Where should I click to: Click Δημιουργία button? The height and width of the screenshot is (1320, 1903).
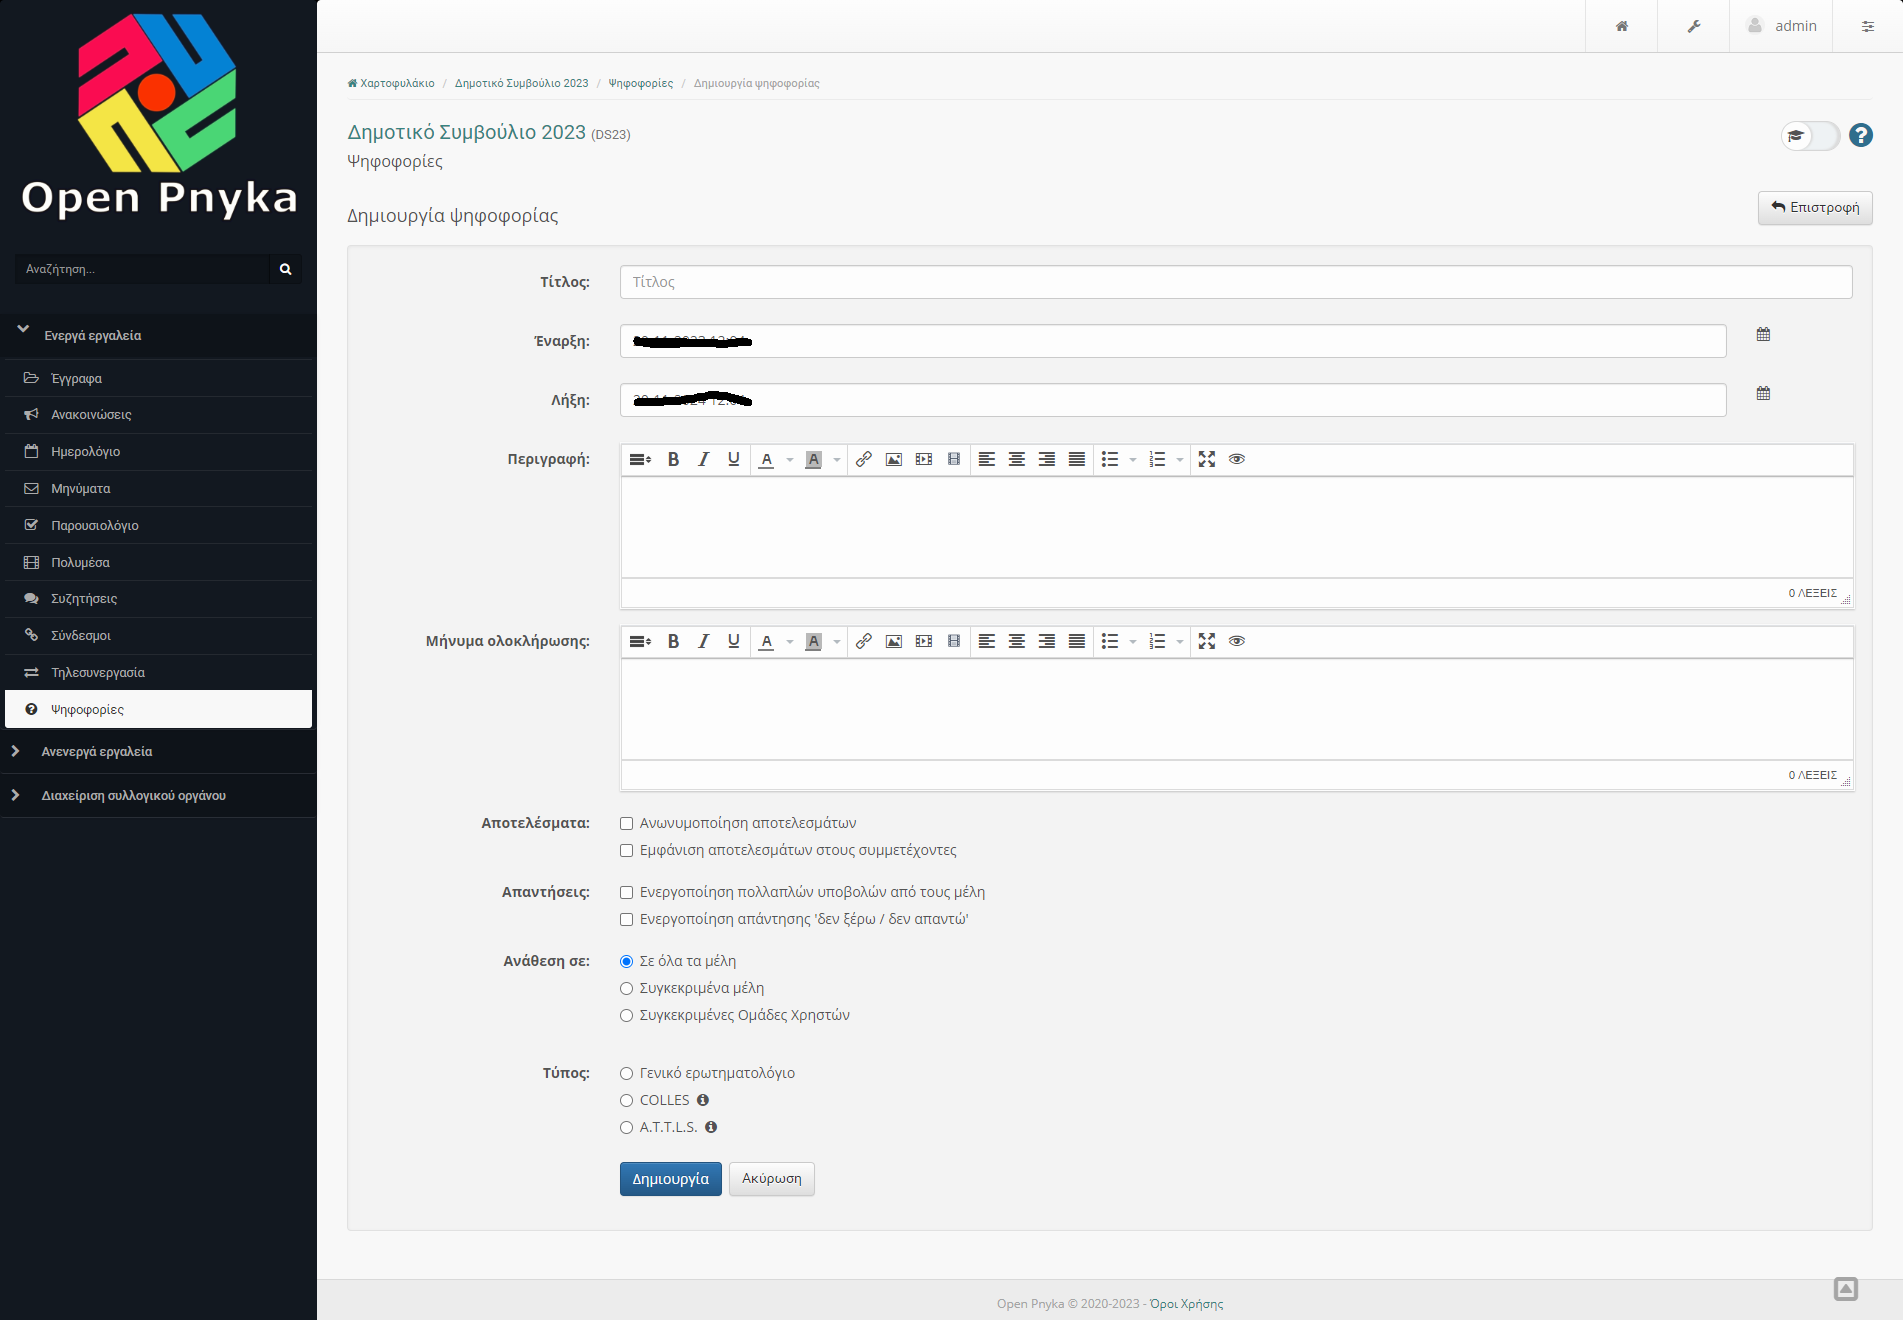pos(670,1179)
